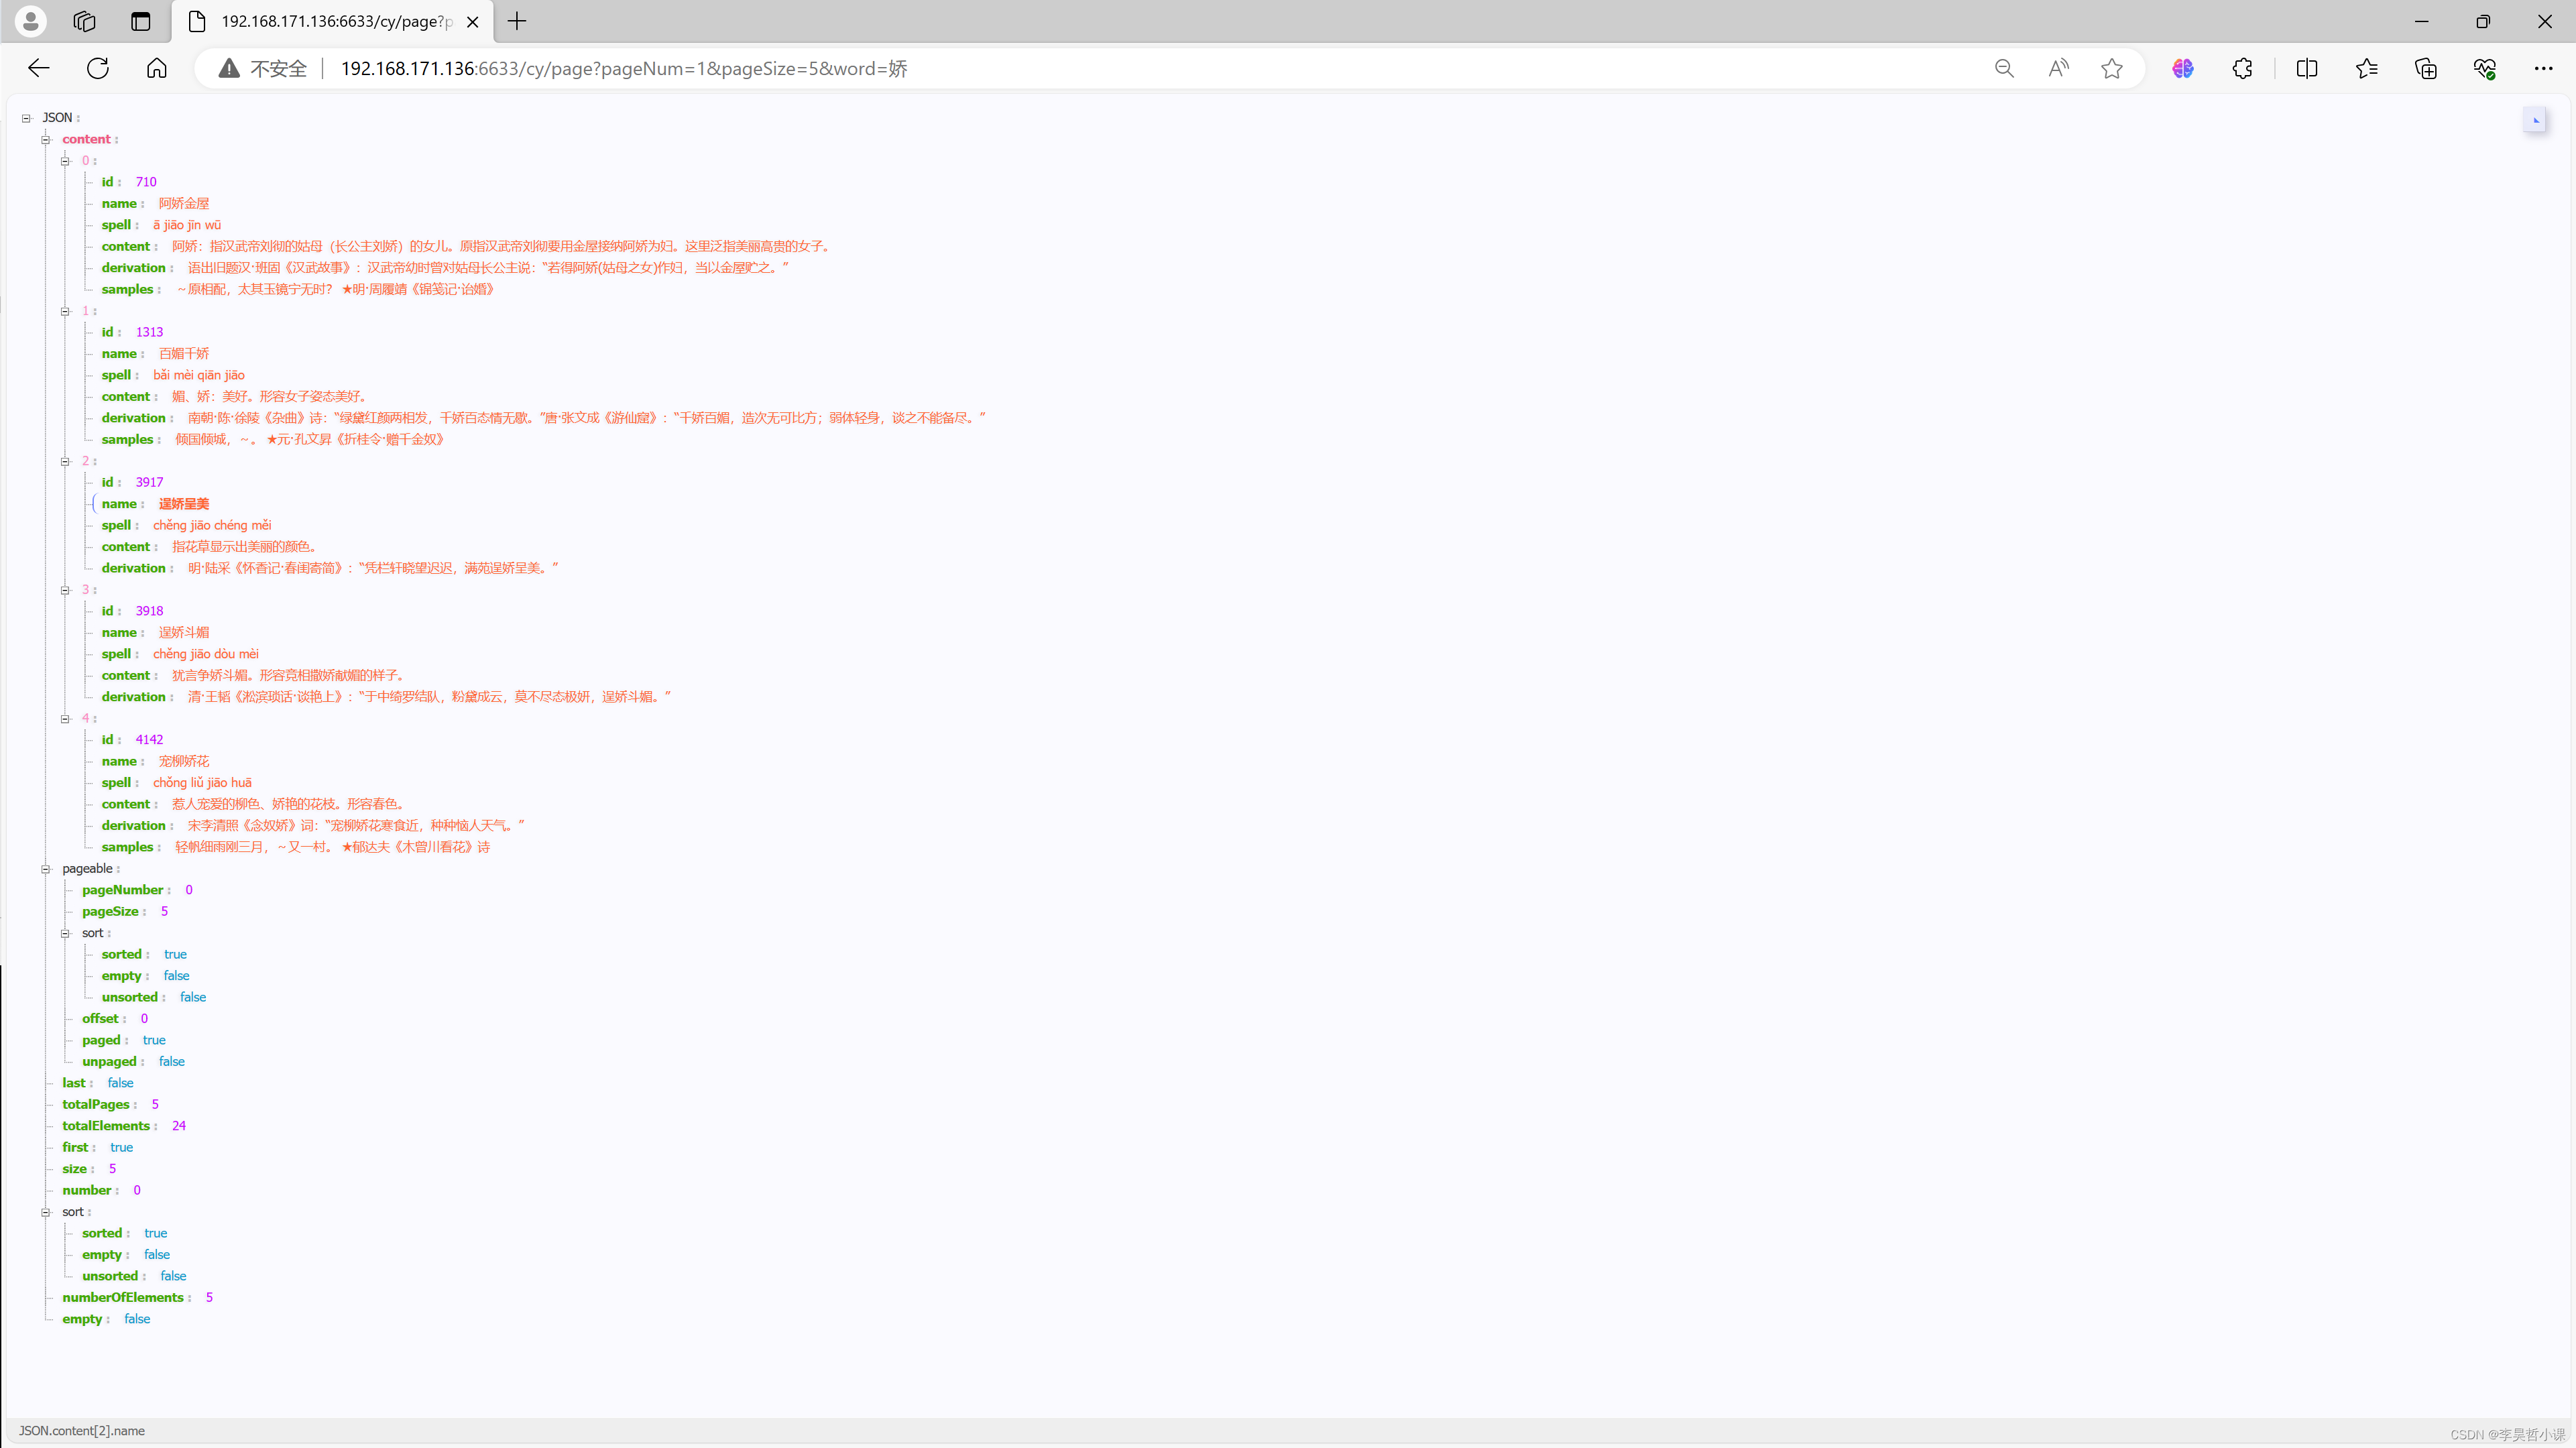Select spell value bǎi mèi qiān jiāo

tap(198, 375)
